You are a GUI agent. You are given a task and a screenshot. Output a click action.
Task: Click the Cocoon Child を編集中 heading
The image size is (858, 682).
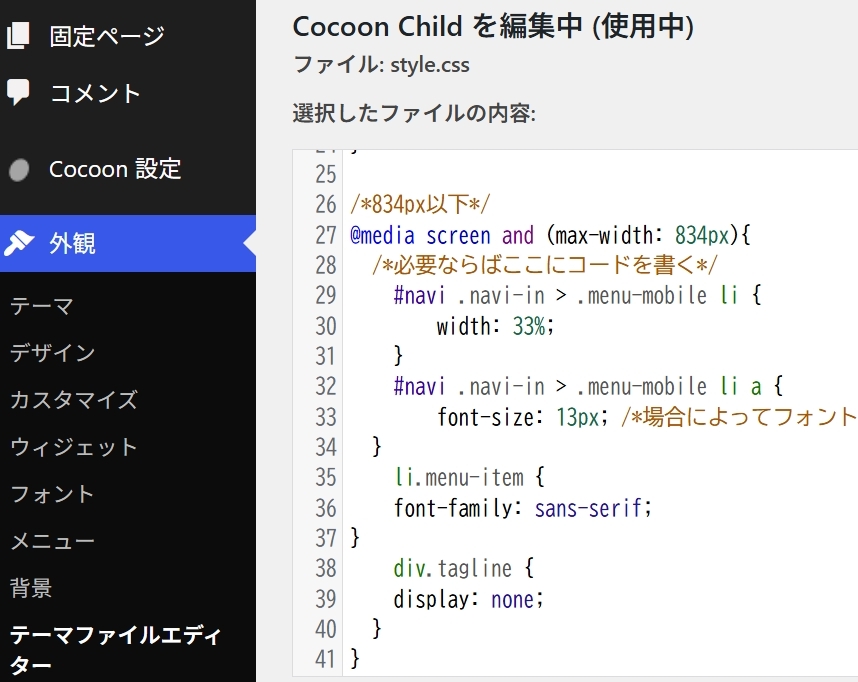494,26
